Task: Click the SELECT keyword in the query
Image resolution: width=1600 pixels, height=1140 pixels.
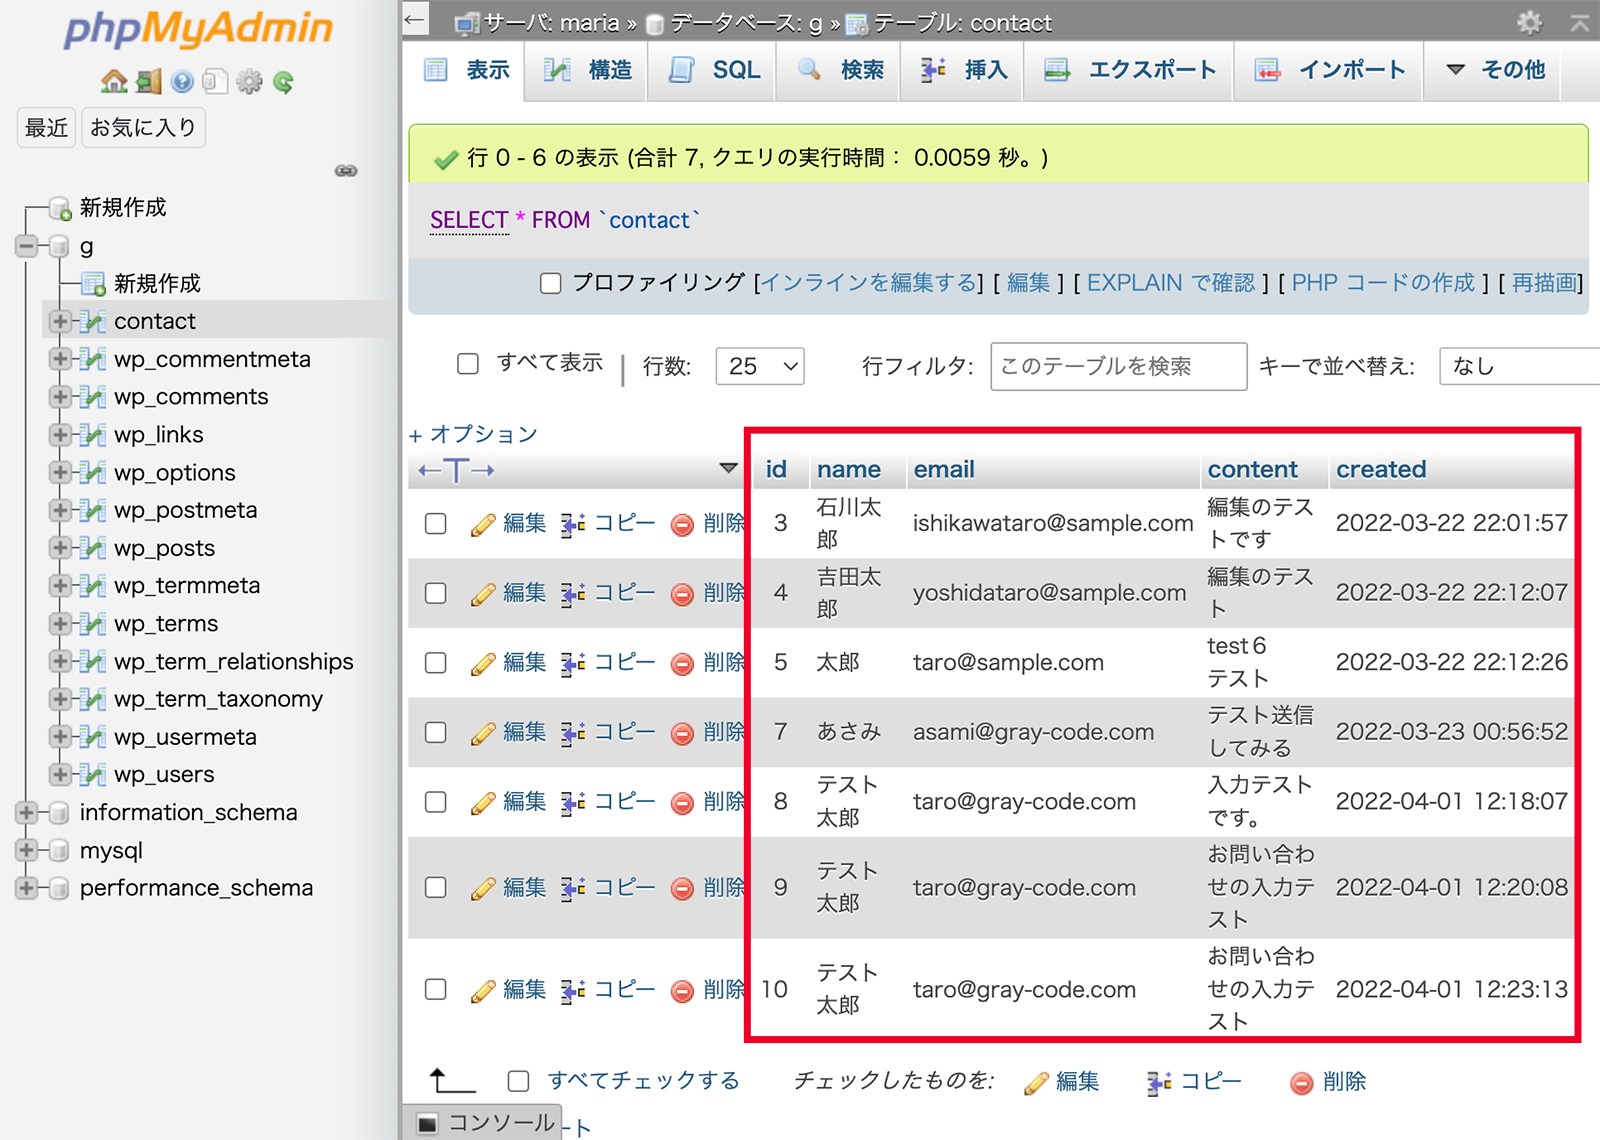Action: 469,220
